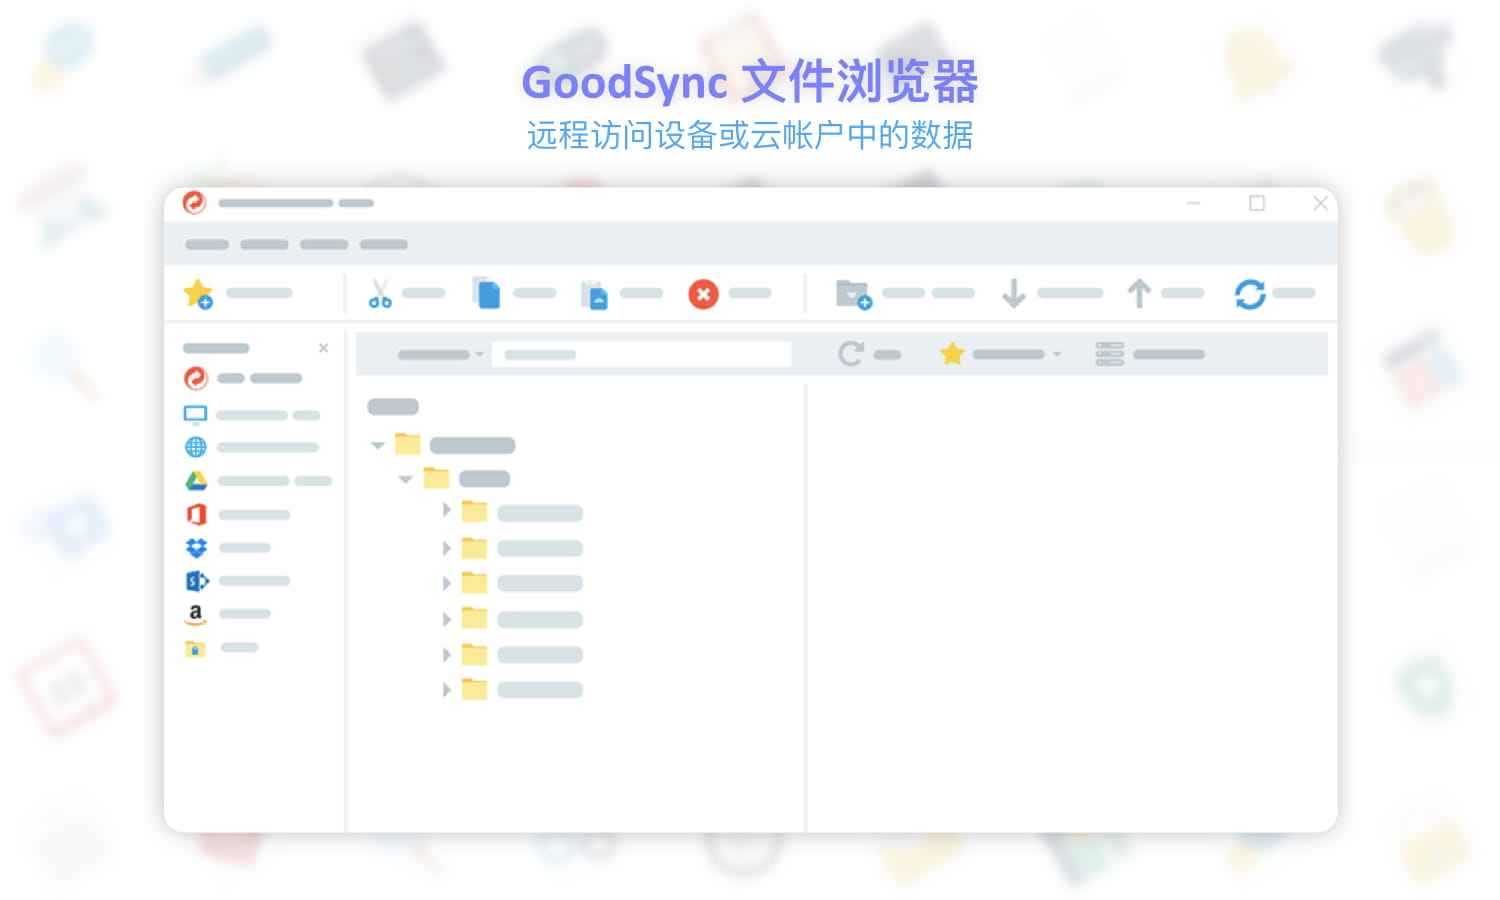Select the top-level root folder in tree

pyautogui.click(x=455, y=445)
